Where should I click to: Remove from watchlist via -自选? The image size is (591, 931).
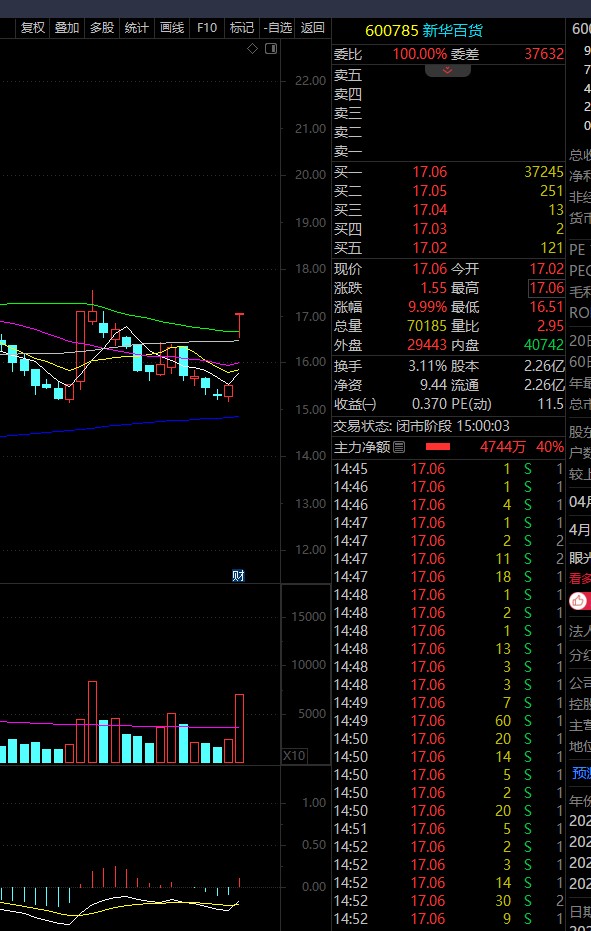278,27
